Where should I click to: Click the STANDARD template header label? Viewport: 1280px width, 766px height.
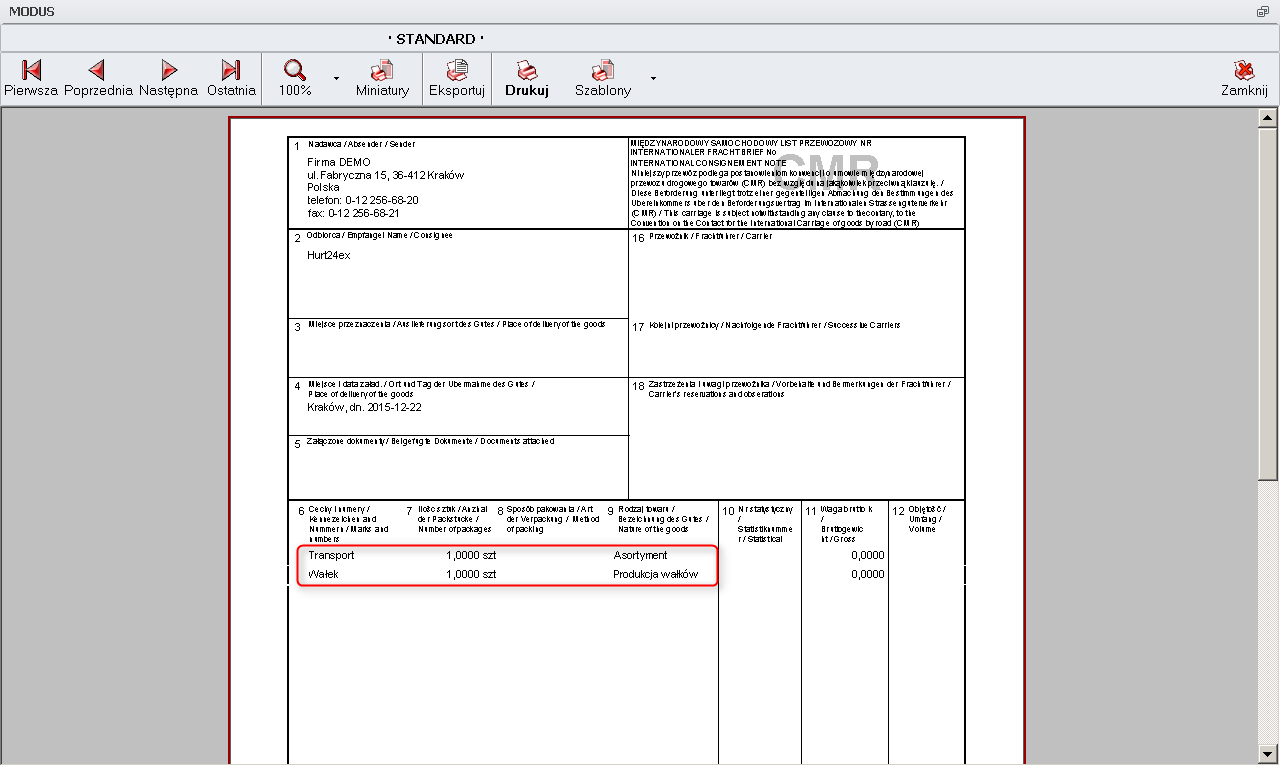tap(436, 39)
